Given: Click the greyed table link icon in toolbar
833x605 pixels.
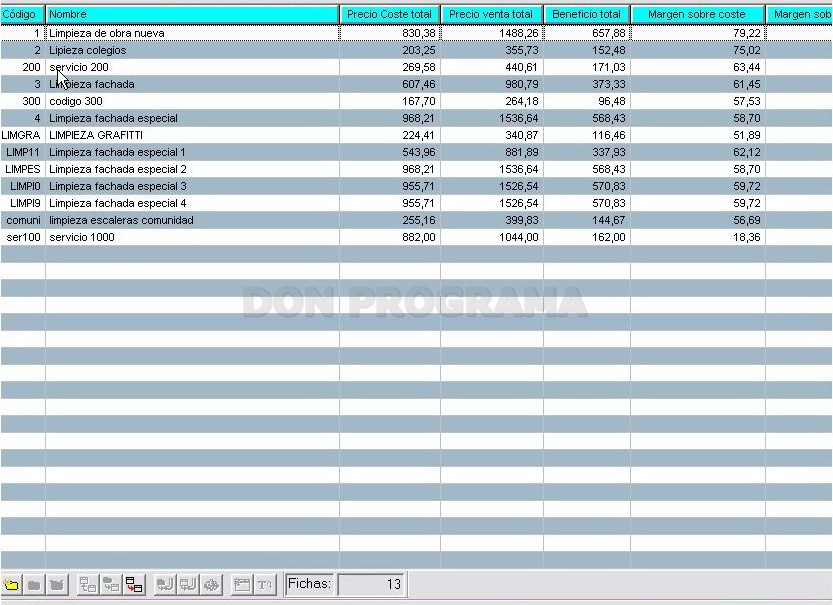Looking at the screenshot, I should [88, 585].
